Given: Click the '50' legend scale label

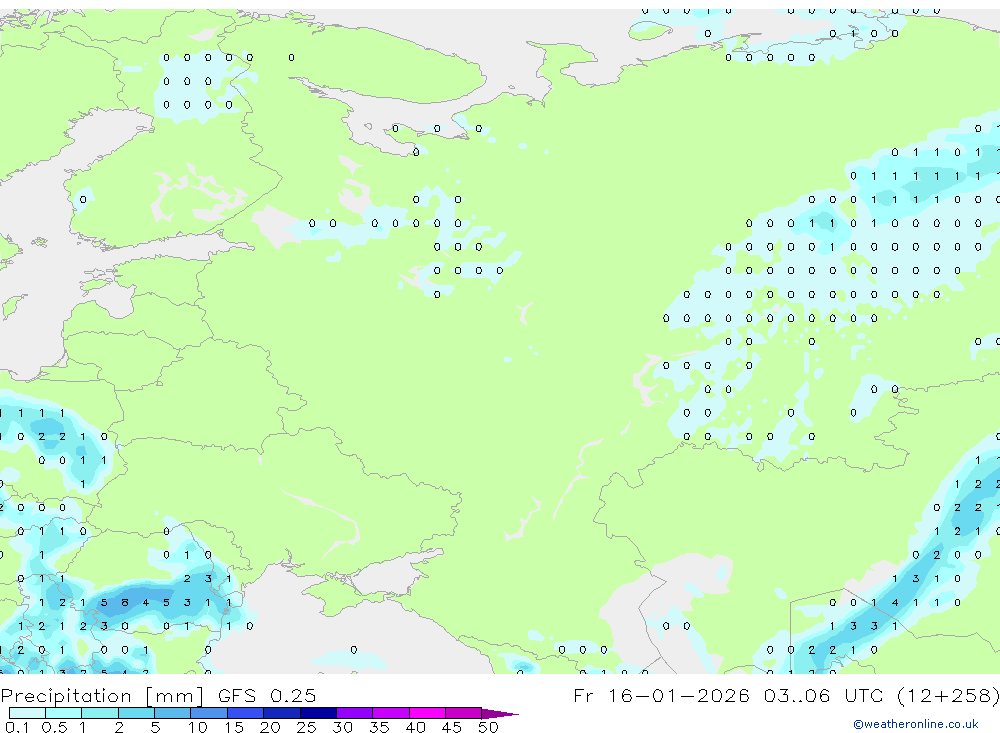Looking at the screenshot, I should pyautogui.click(x=488, y=727).
